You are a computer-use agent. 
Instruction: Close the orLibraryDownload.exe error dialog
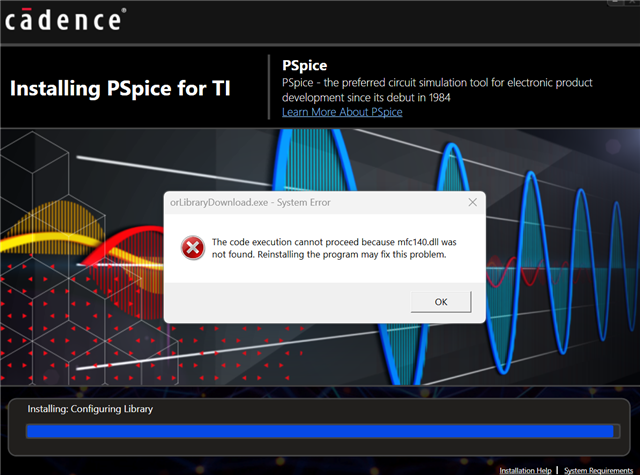tap(472, 202)
